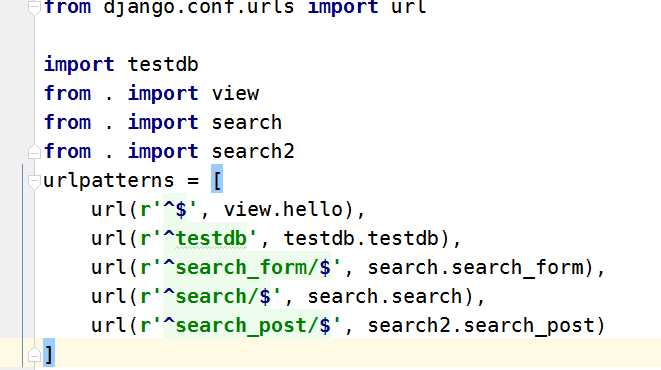661x370 pixels.
Task: Click the highlighted closing square bracket
Action: (x=49, y=353)
